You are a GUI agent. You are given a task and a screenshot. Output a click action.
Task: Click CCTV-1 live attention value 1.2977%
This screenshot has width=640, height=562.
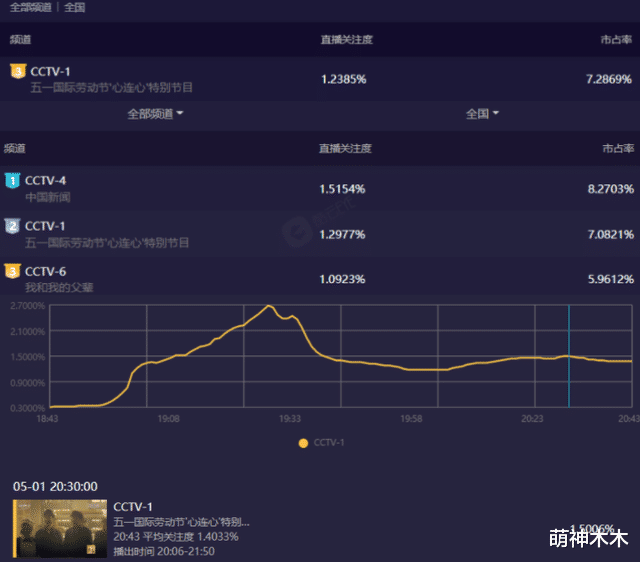(x=342, y=235)
